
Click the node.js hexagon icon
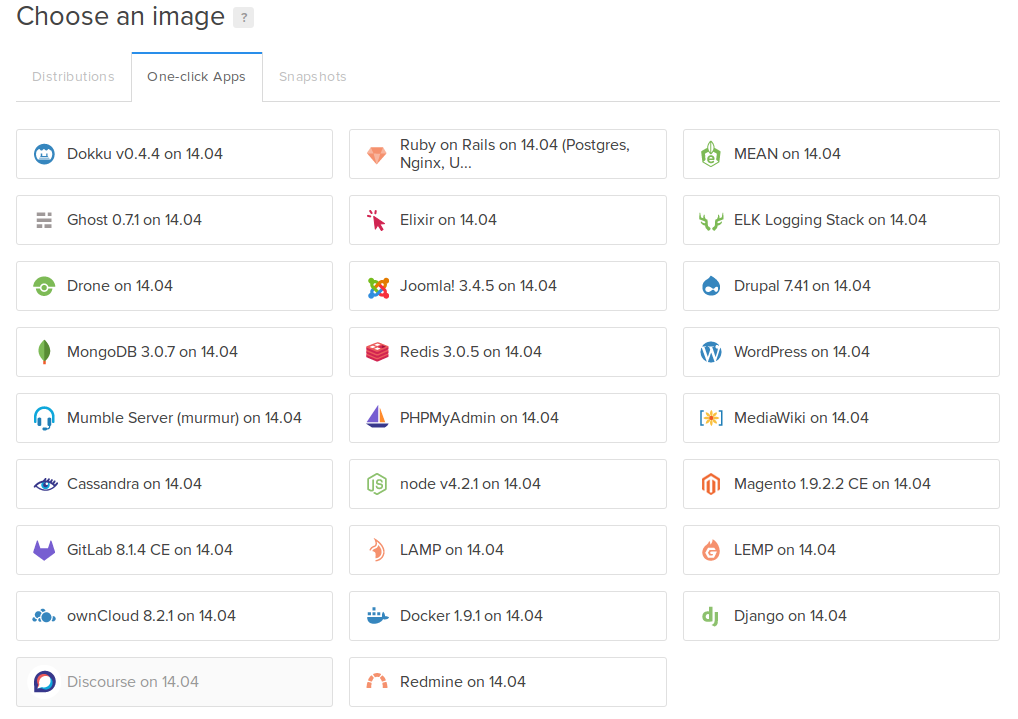[x=377, y=484]
